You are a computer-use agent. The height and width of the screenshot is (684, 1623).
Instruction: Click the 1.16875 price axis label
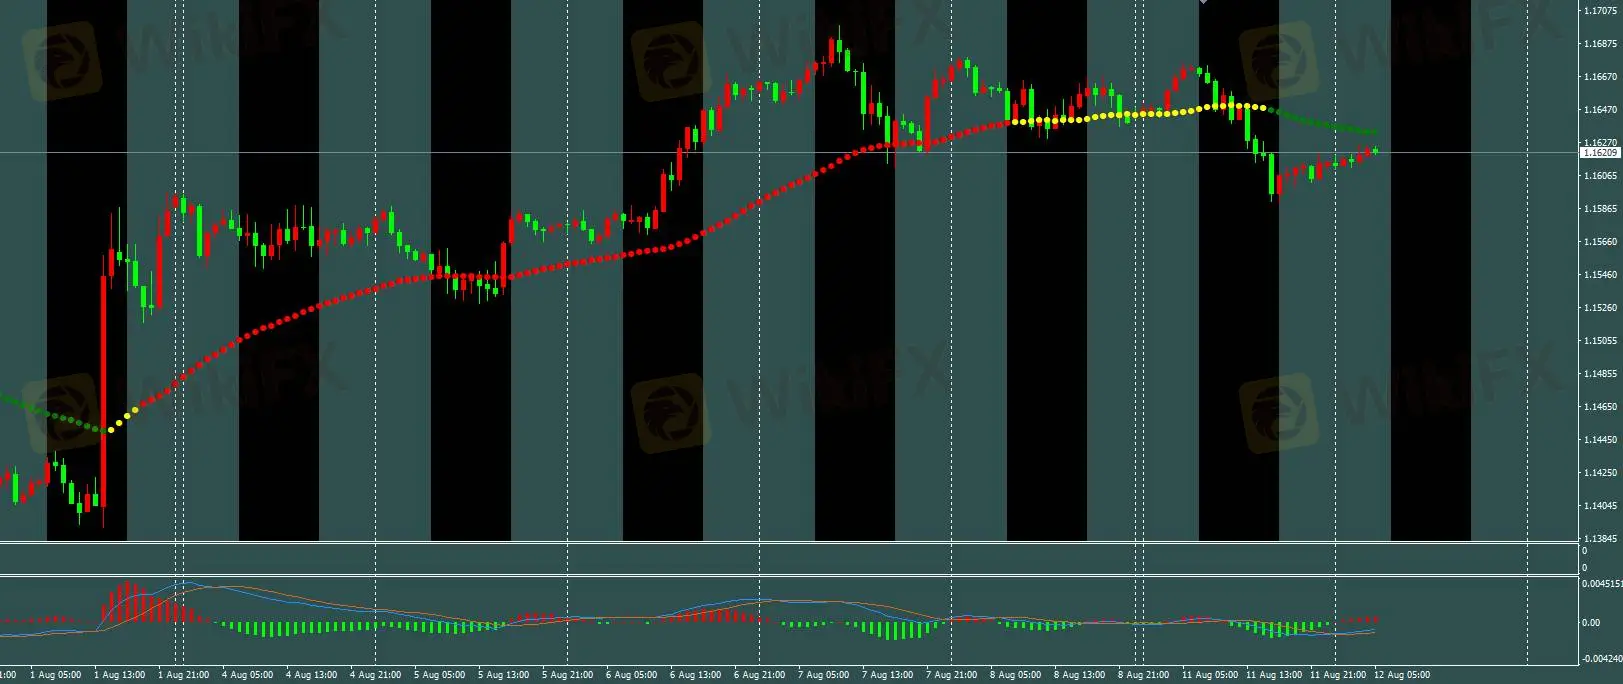click(1601, 44)
